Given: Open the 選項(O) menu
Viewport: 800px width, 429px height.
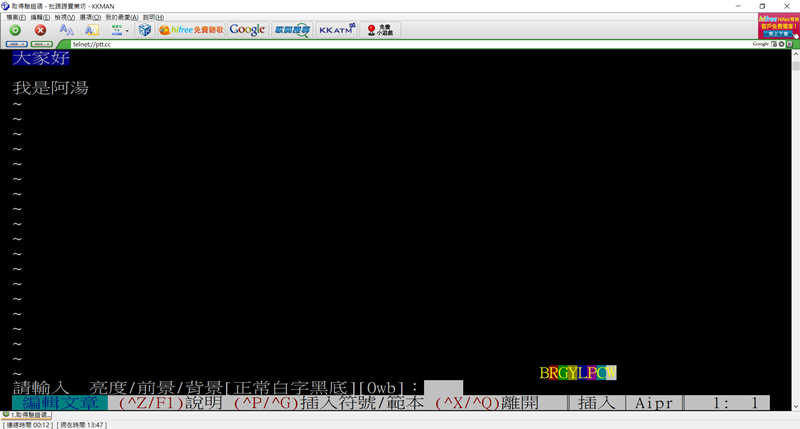Looking at the screenshot, I should click(x=90, y=17).
